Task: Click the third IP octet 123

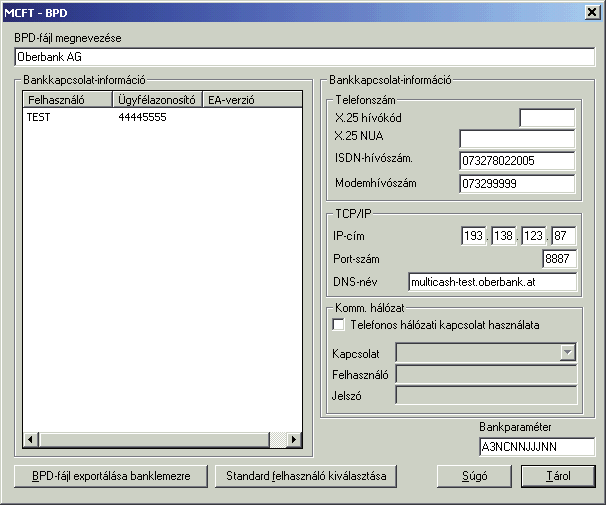Action: pyautogui.click(x=533, y=236)
